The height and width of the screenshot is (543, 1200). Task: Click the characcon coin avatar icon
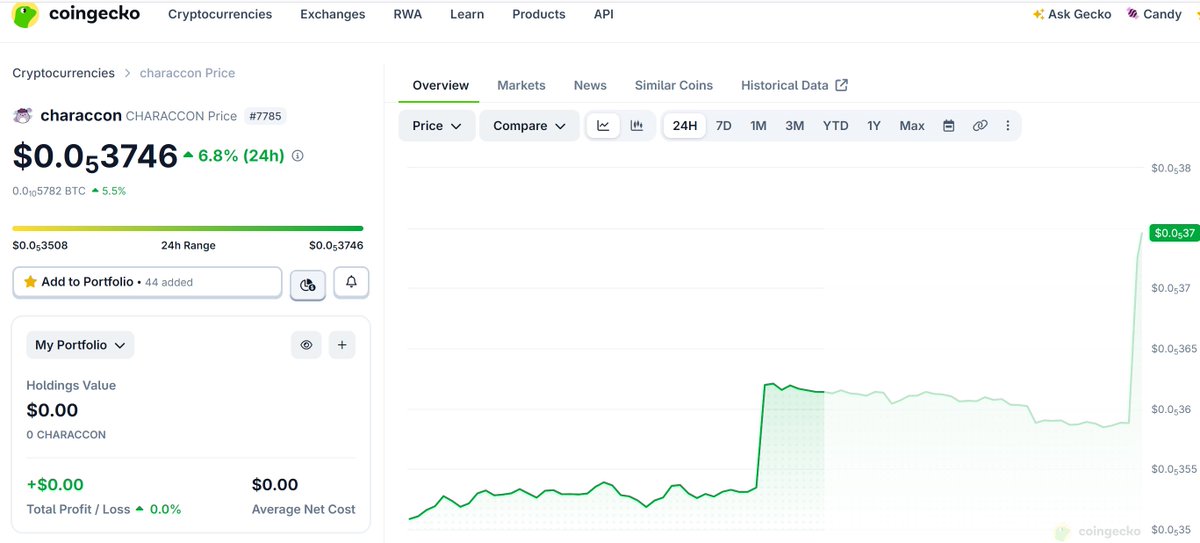point(23,116)
